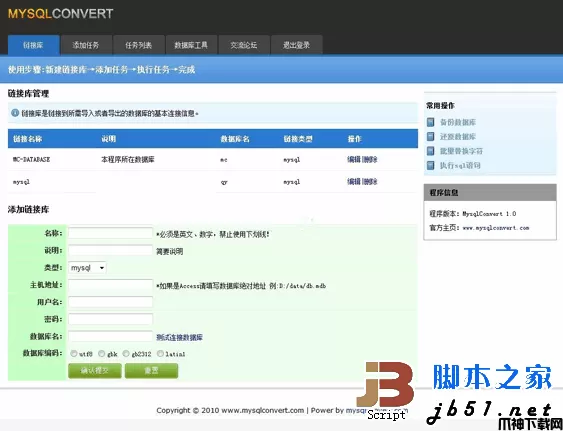The width and height of the screenshot is (563, 431).
Task: Open the 备份数据库 link
Action: (x=458, y=122)
